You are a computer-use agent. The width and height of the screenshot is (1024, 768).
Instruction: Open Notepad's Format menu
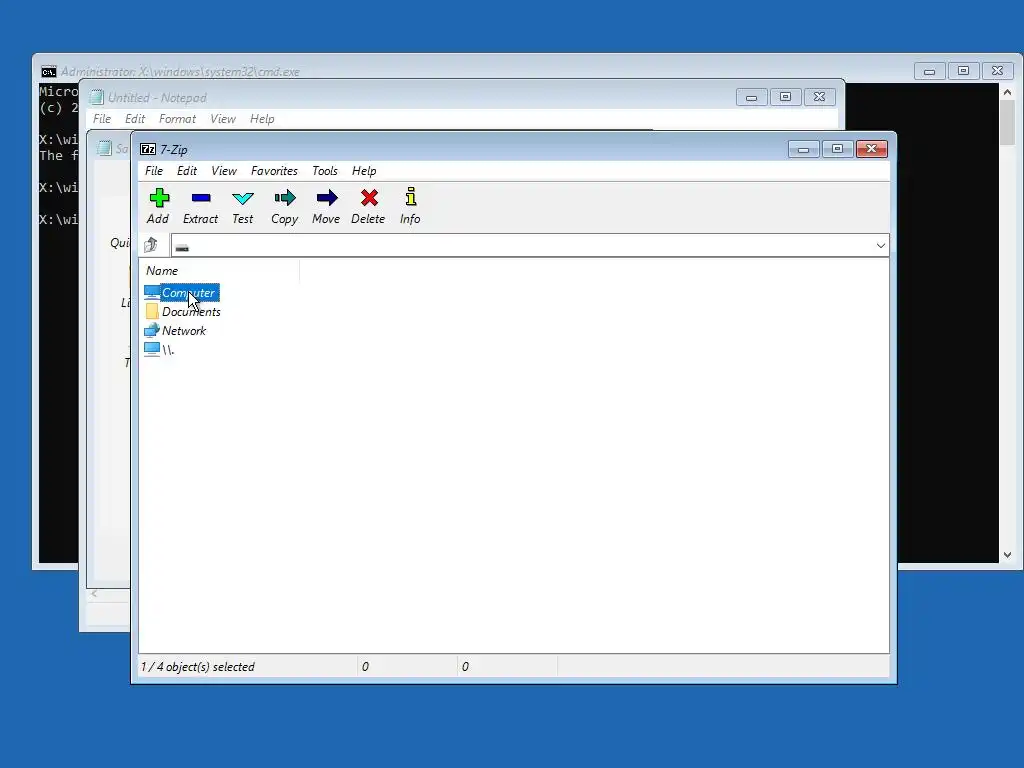tap(178, 119)
